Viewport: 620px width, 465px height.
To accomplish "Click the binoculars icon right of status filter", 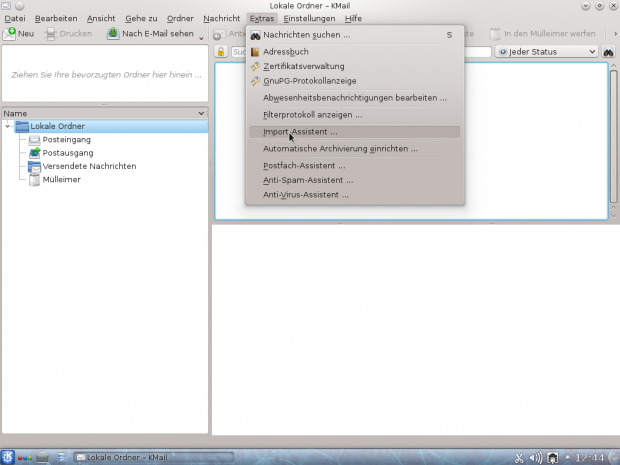I will point(607,52).
